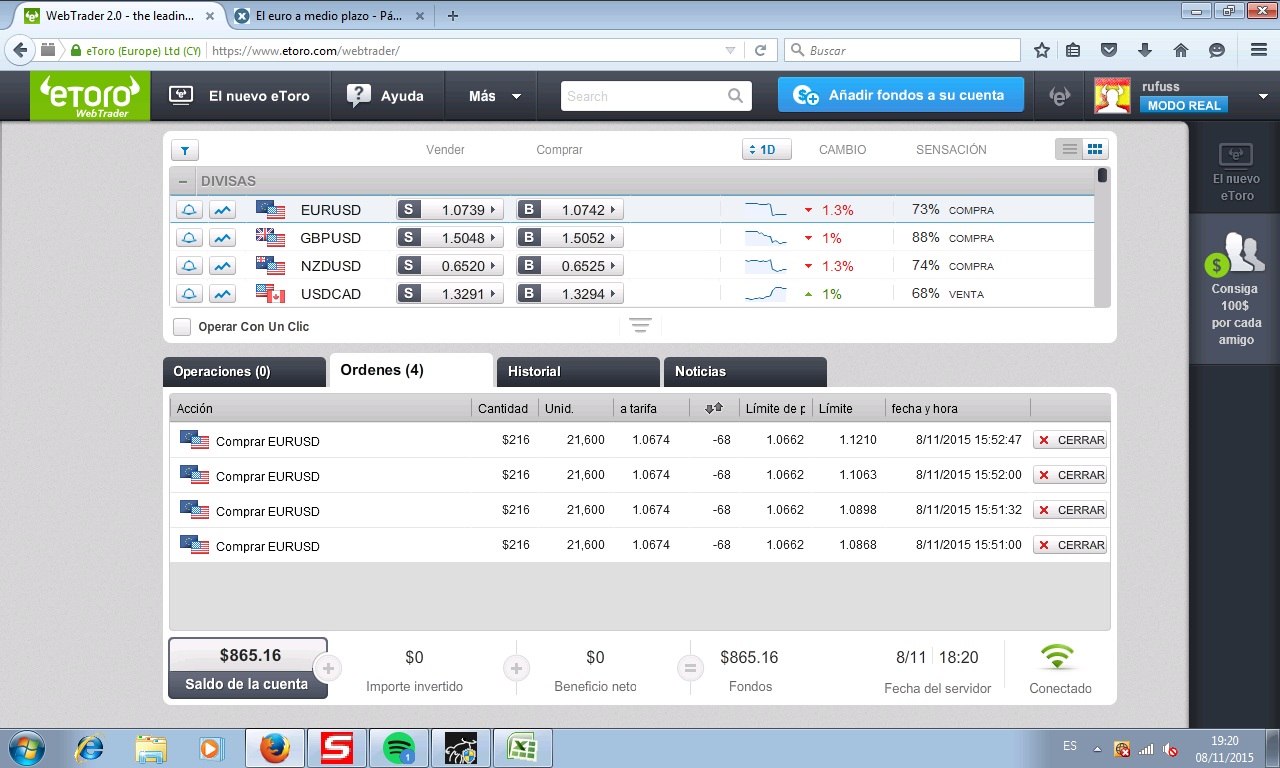The width and height of the screenshot is (1280, 768).
Task: Open the chart icon for USDCAD
Action: tap(222, 294)
